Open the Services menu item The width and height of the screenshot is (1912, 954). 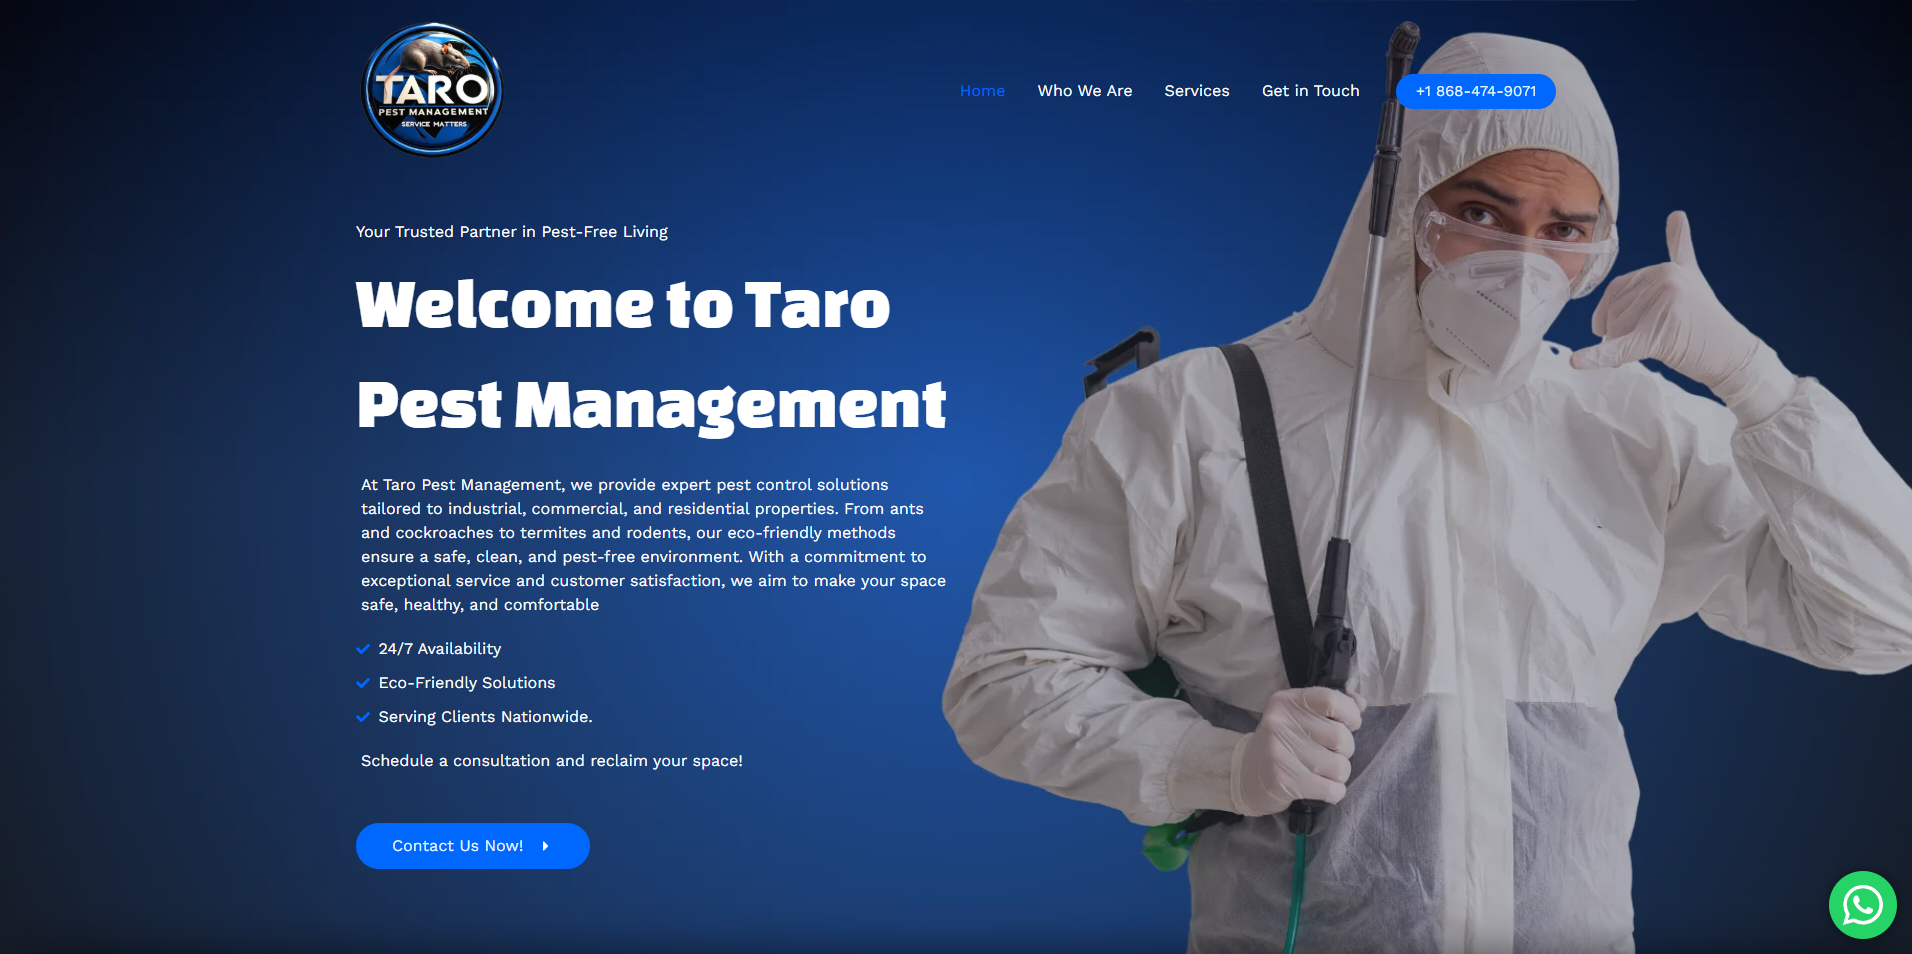tap(1197, 91)
